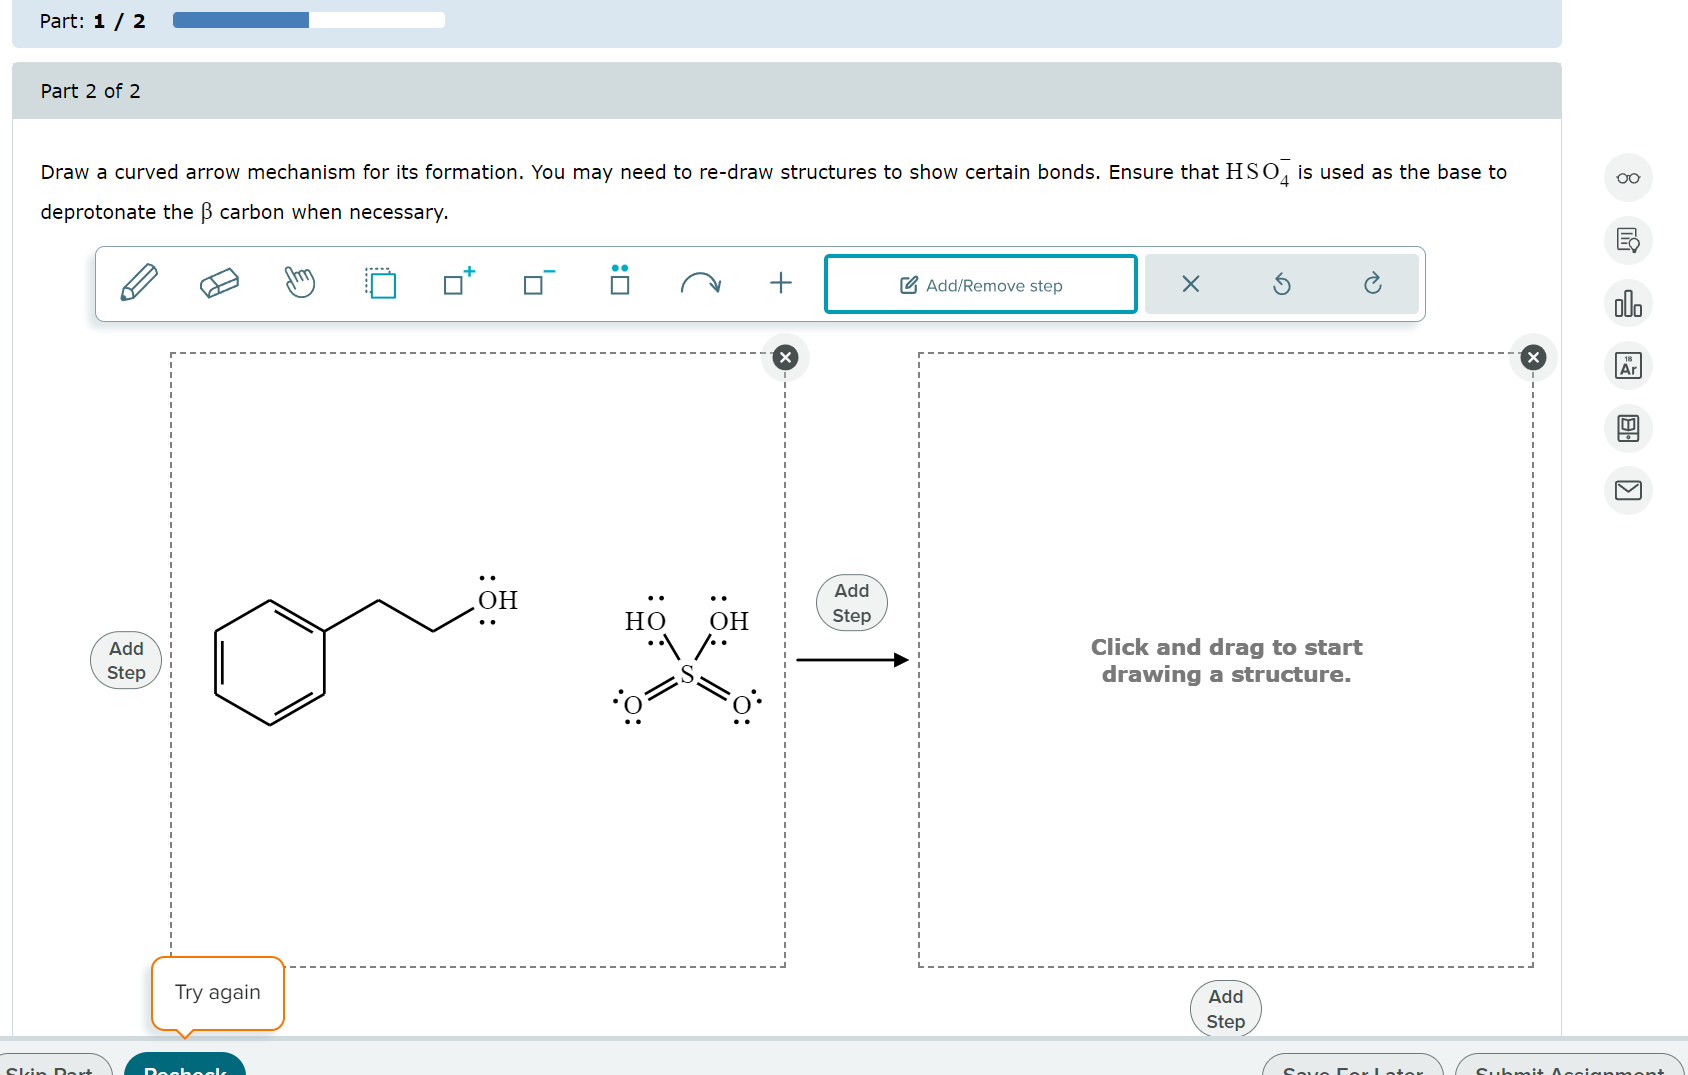Select the pencil draw tool
The image size is (1688, 1075).
139,284
